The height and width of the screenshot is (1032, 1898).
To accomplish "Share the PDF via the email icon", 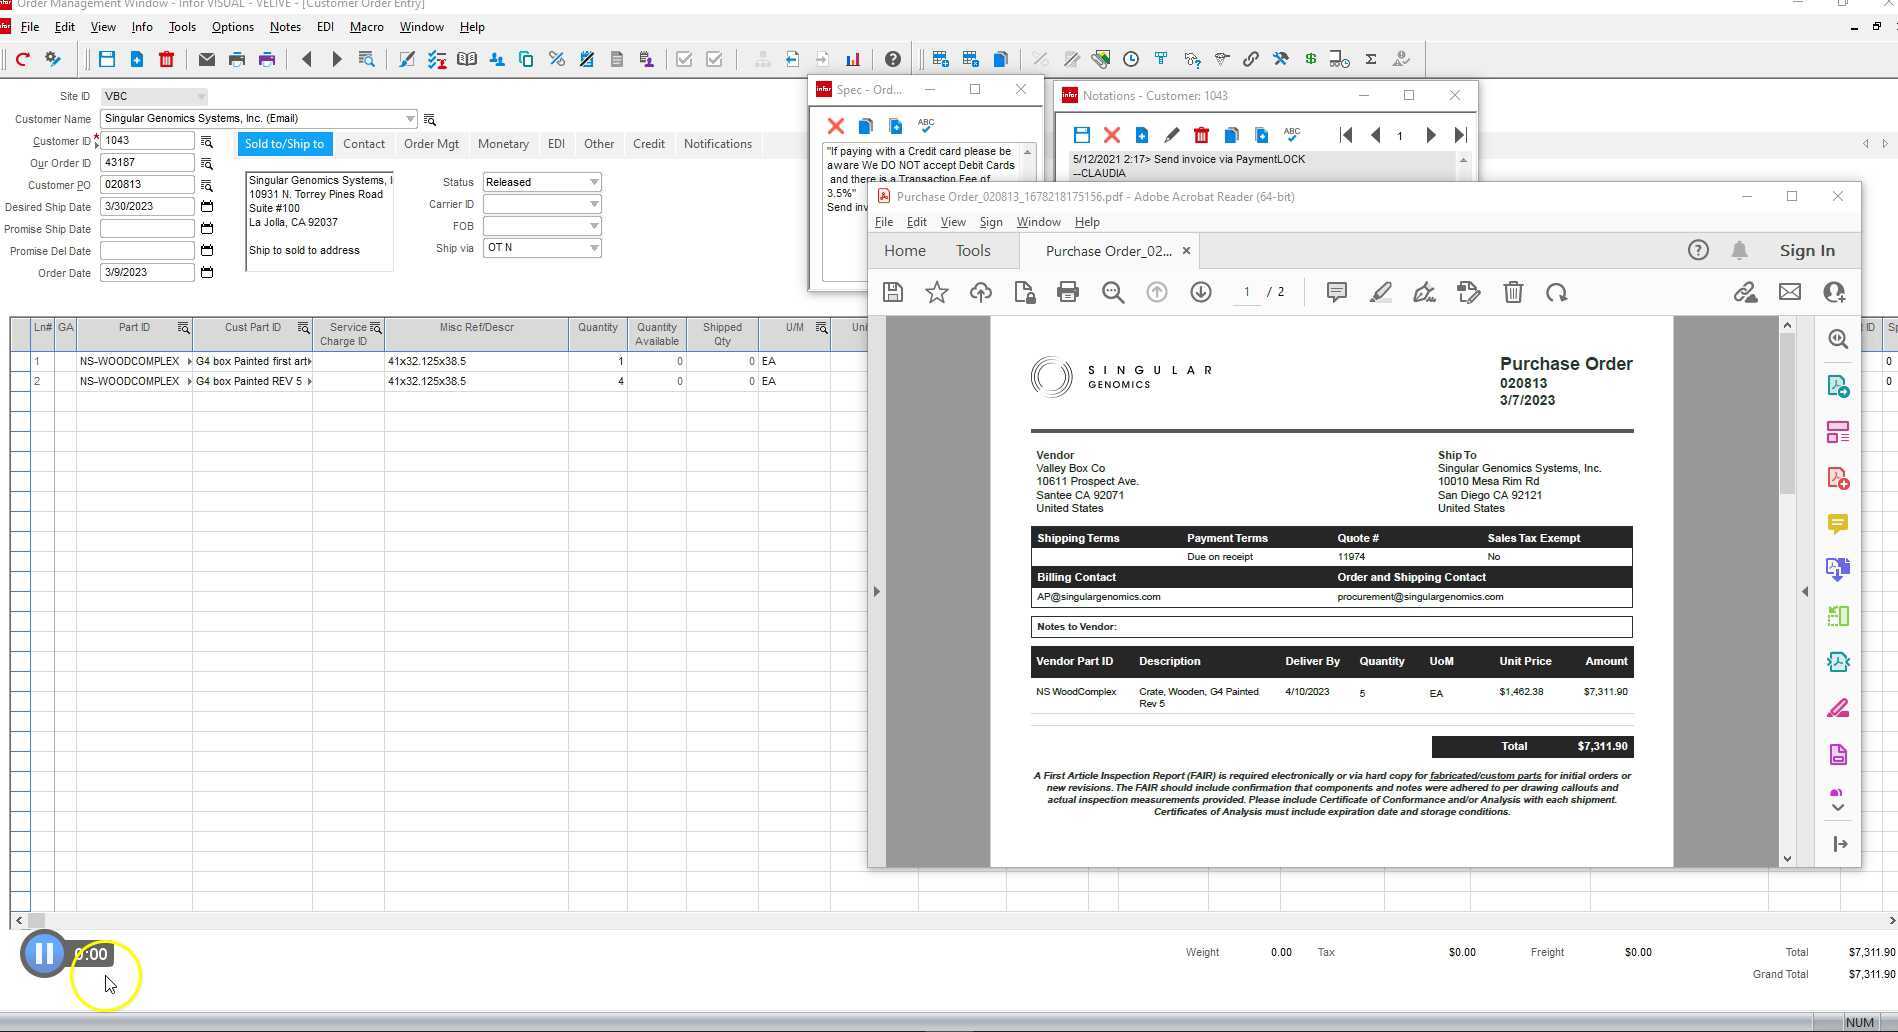I will pyautogui.click(x=1790, y=292).
